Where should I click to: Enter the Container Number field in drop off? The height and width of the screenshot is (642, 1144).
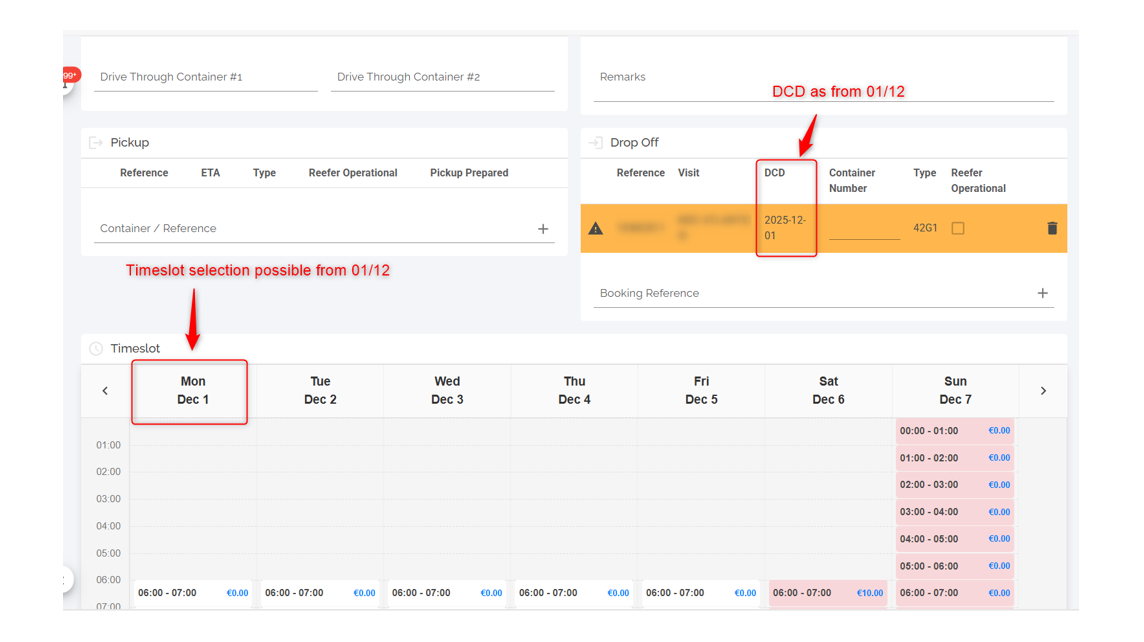[x=864, y=228]
